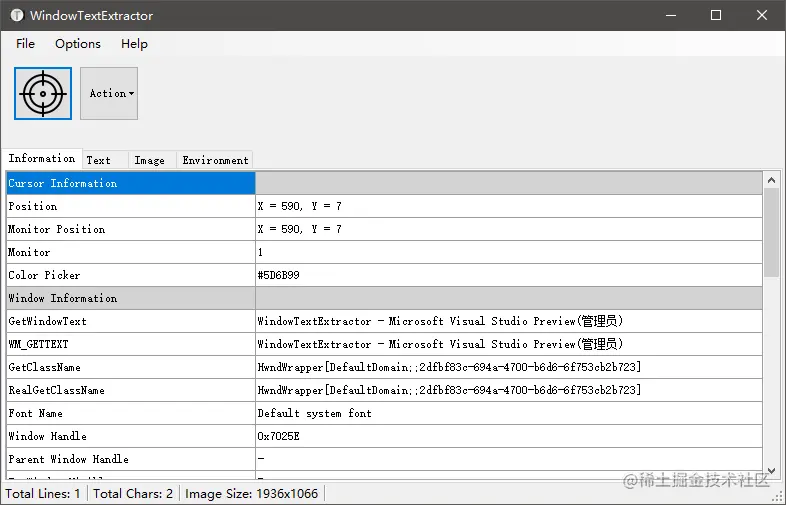786x505 pixels.
Task: Click the GetWindowText value cell
Action: pos(509,321)
